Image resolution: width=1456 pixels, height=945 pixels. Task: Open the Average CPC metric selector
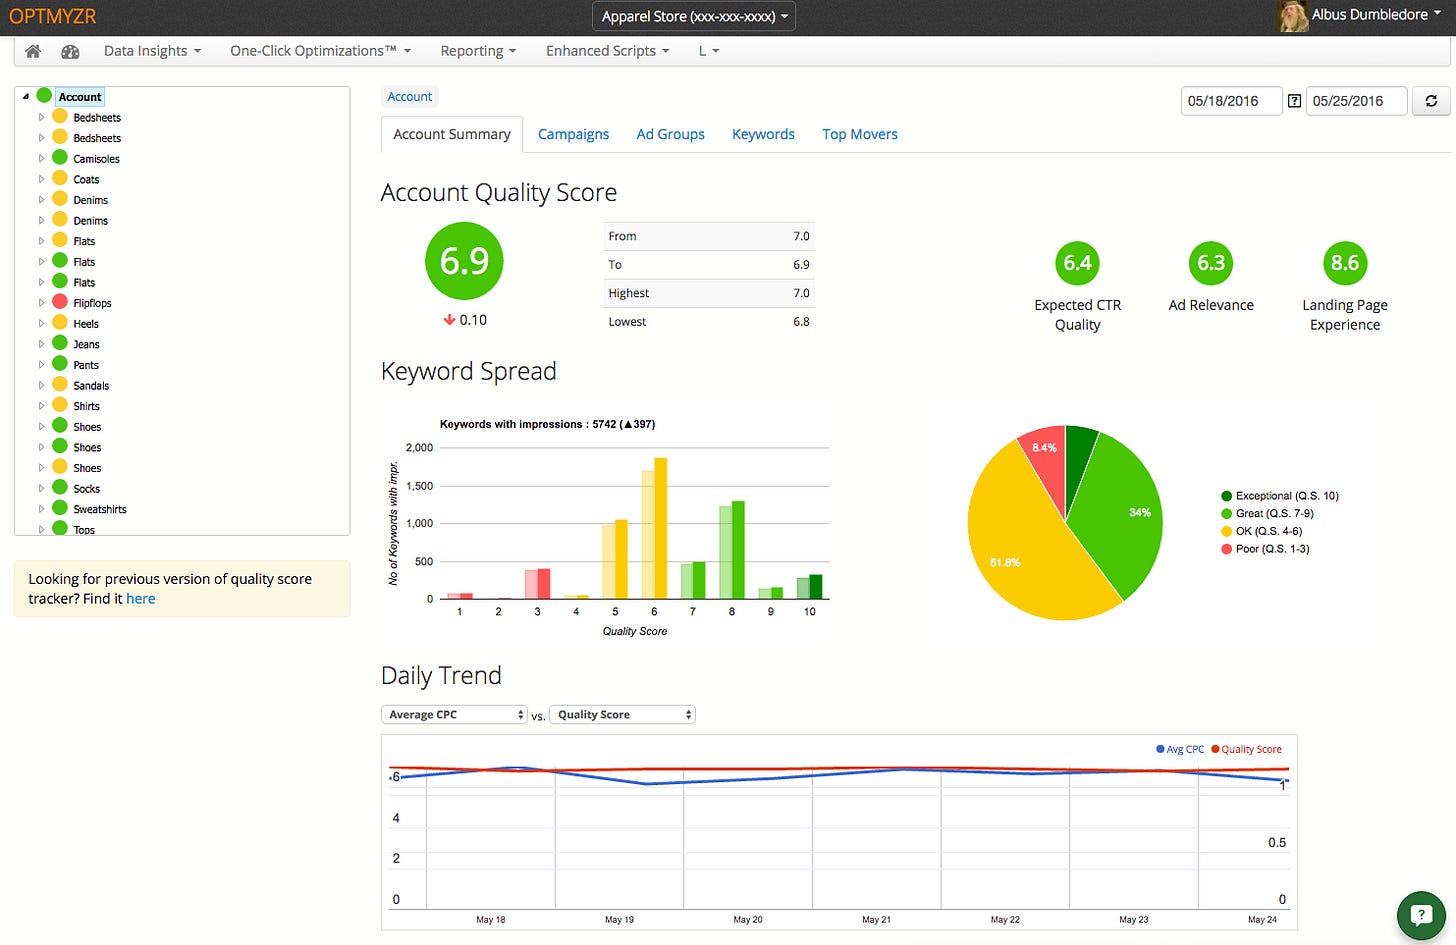454,714
